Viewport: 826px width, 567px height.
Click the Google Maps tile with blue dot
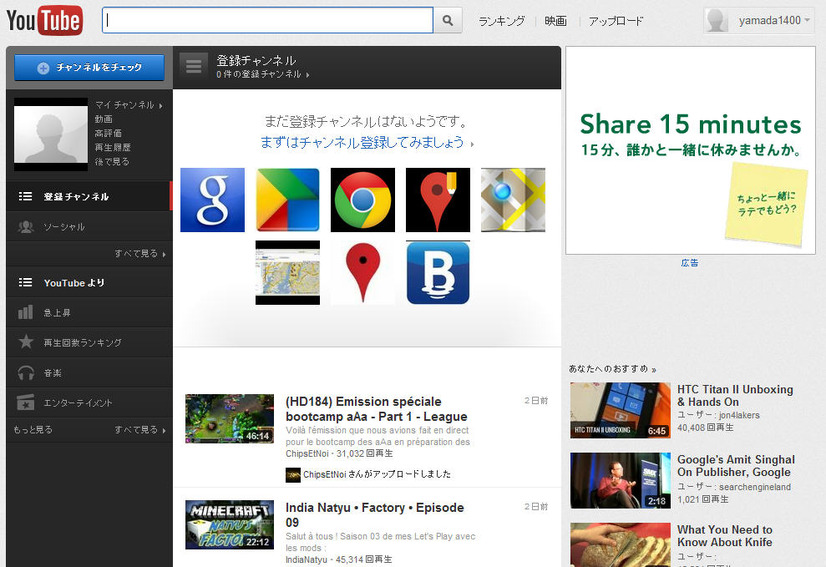(513, 200)
